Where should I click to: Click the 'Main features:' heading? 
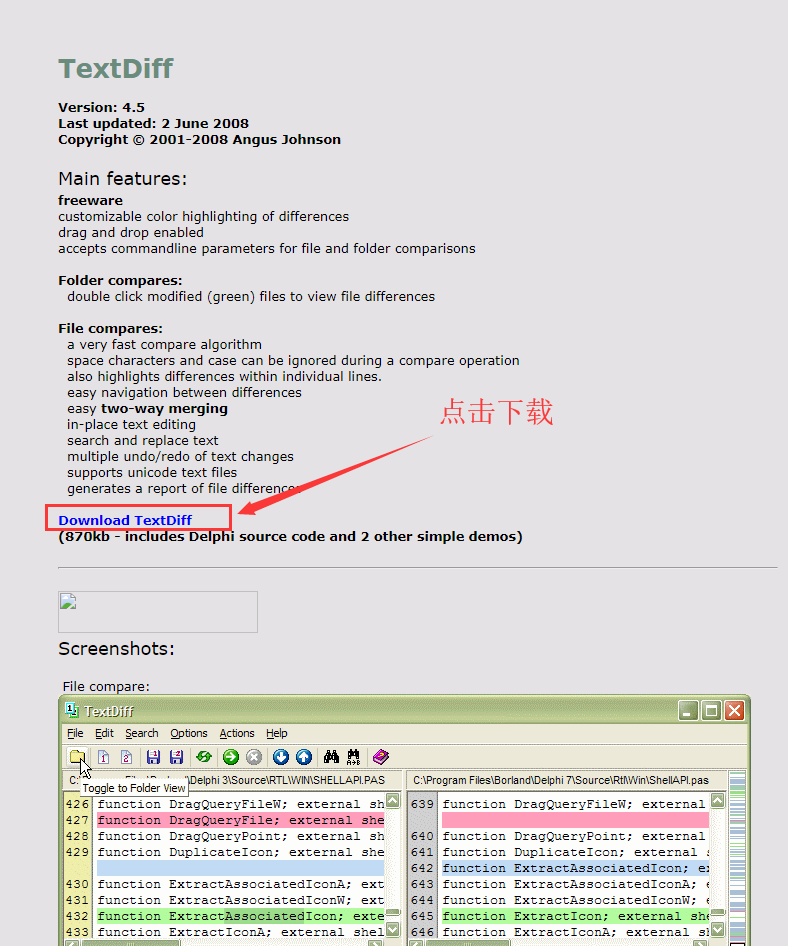pos(122,179)
